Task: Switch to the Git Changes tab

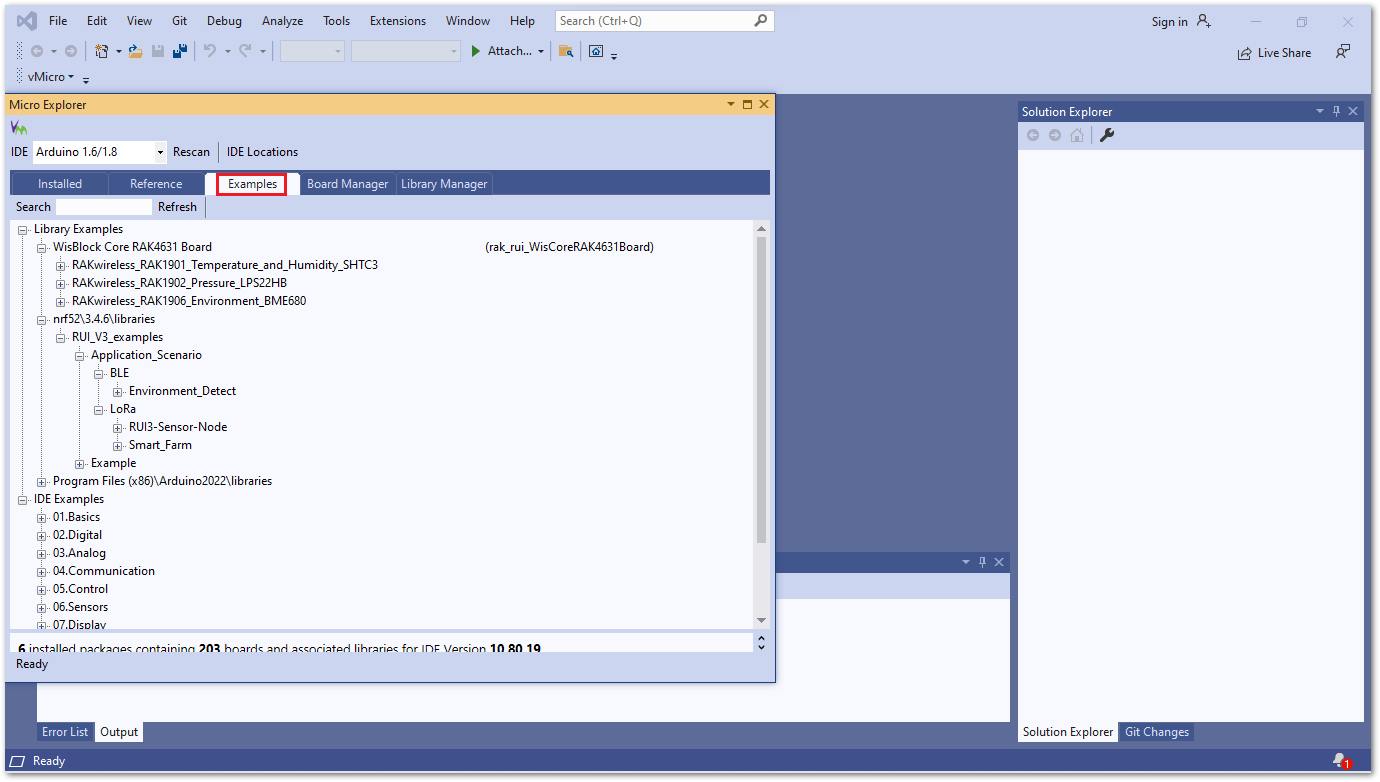Action: (x=1157, y=732)
